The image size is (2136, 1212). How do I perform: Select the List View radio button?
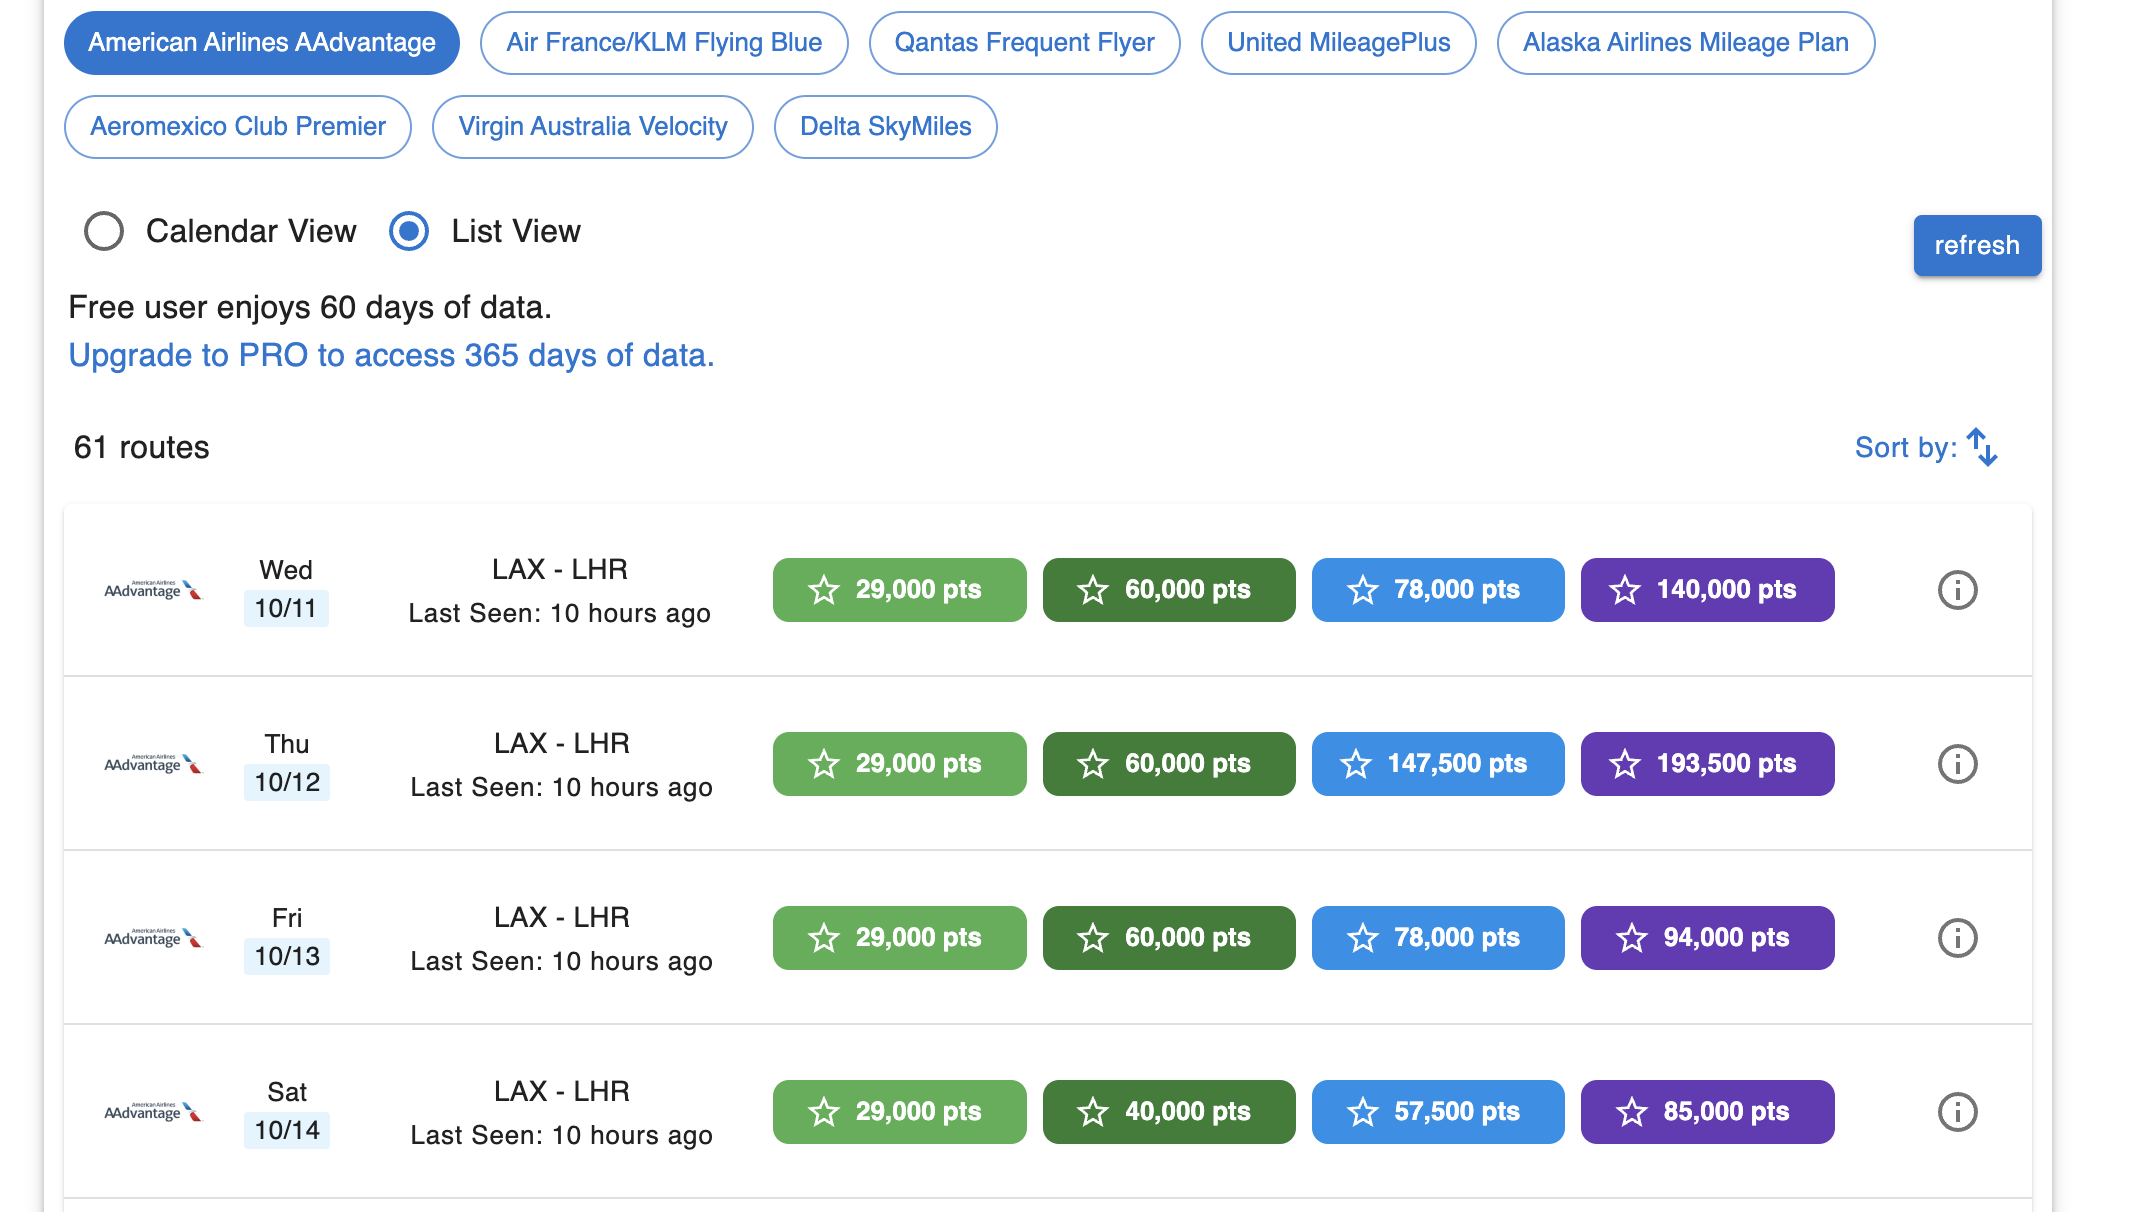click(x=409, y=231)
